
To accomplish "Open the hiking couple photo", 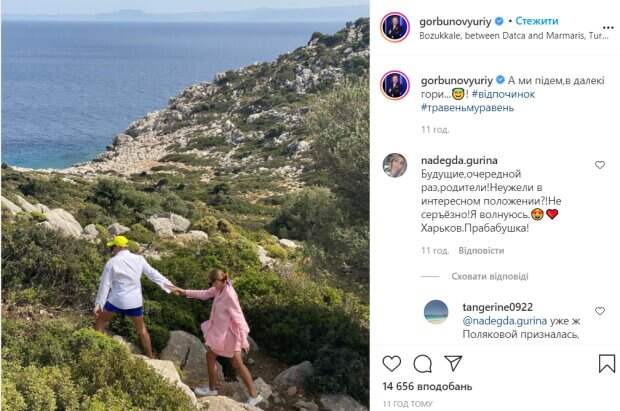I will tap(185, 206).
